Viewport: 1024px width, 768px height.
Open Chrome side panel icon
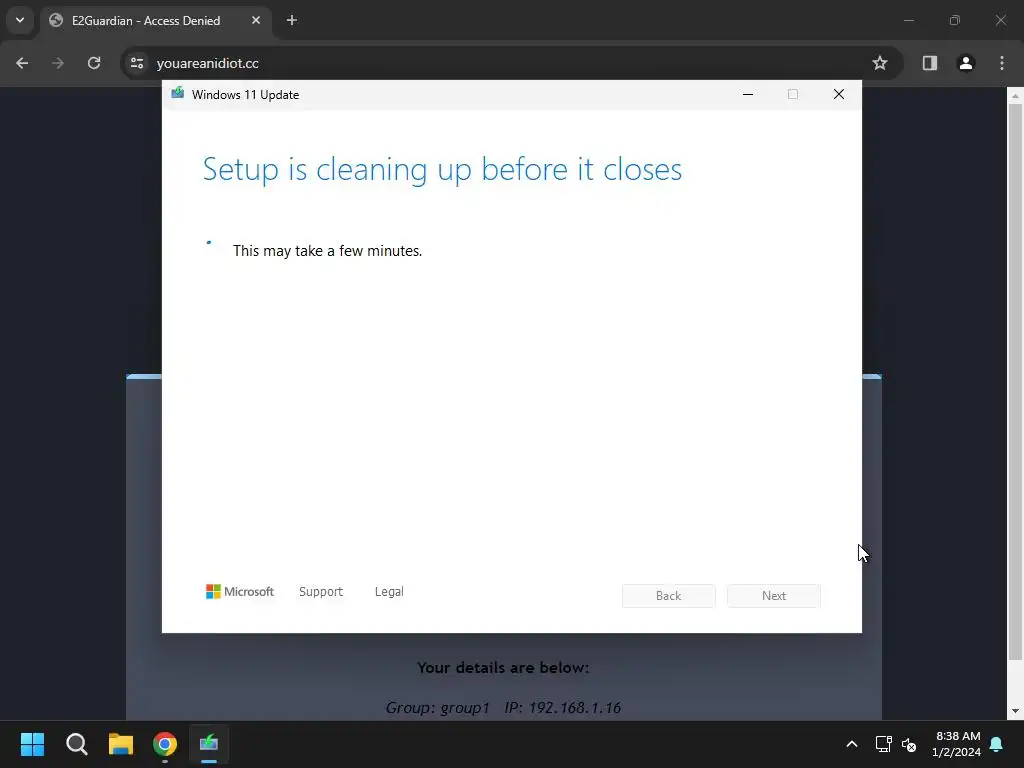pyautogui.click(x=929, y=63)
